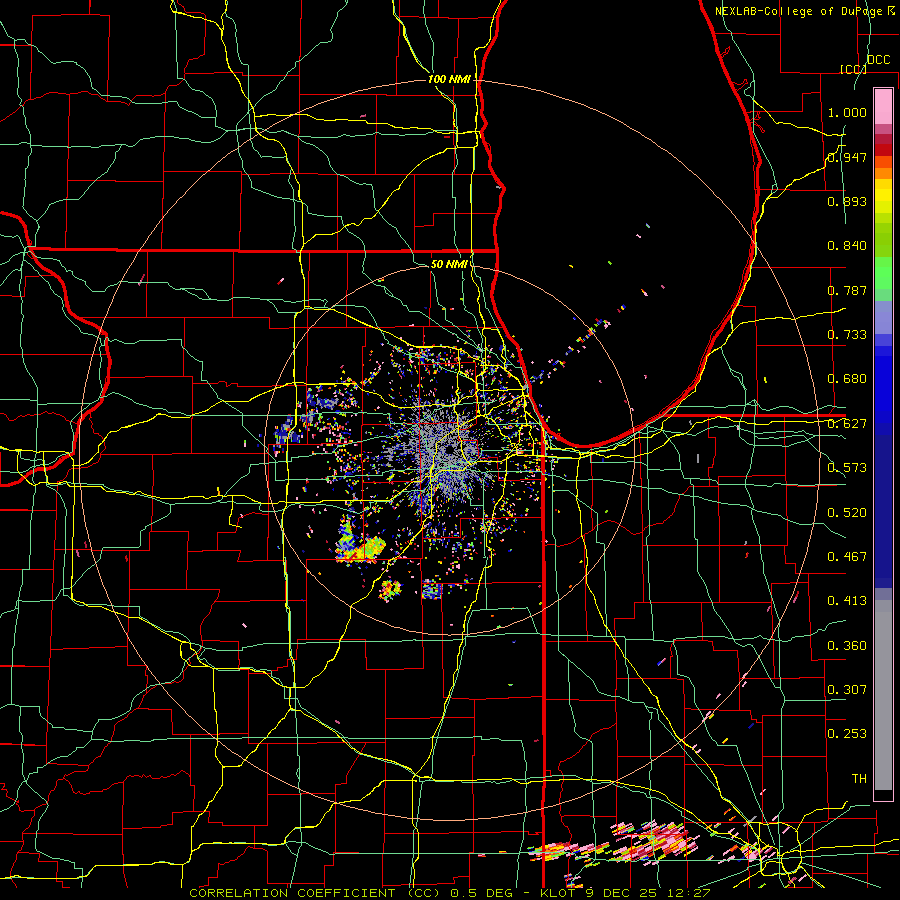The width and height of the screenshot is (900, 900).
Task: Click the TH threshold label on the legend
Action: (x=859, y=779)
